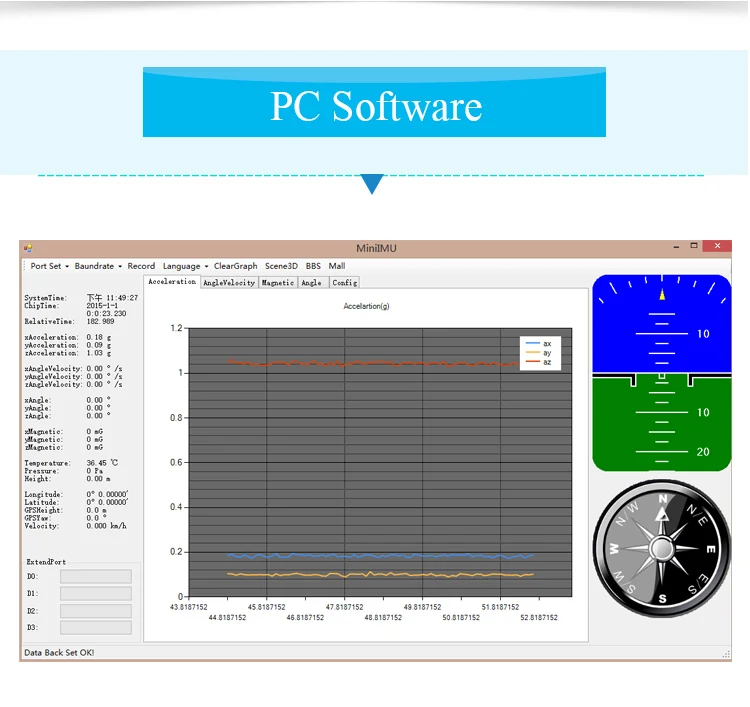Switch to the Acceleration tab
This screenshot has height=707, width=750.
[x=172, y=282]
